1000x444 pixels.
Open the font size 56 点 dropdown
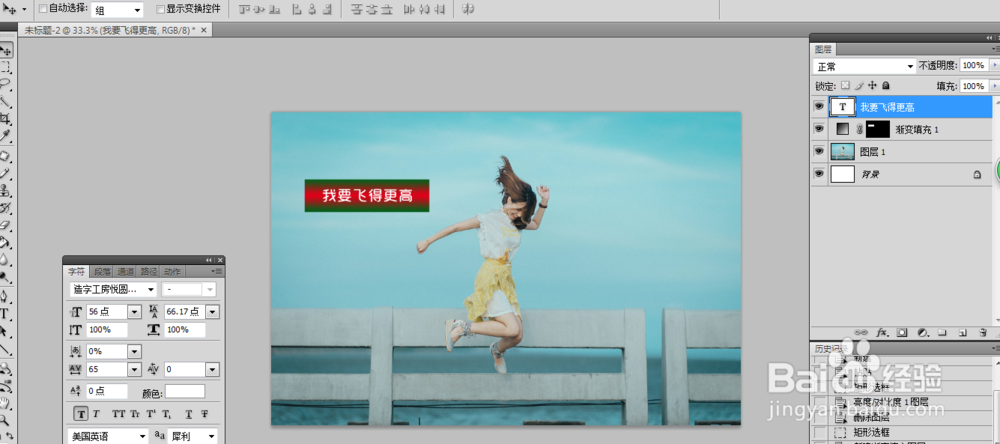(134, 312)
